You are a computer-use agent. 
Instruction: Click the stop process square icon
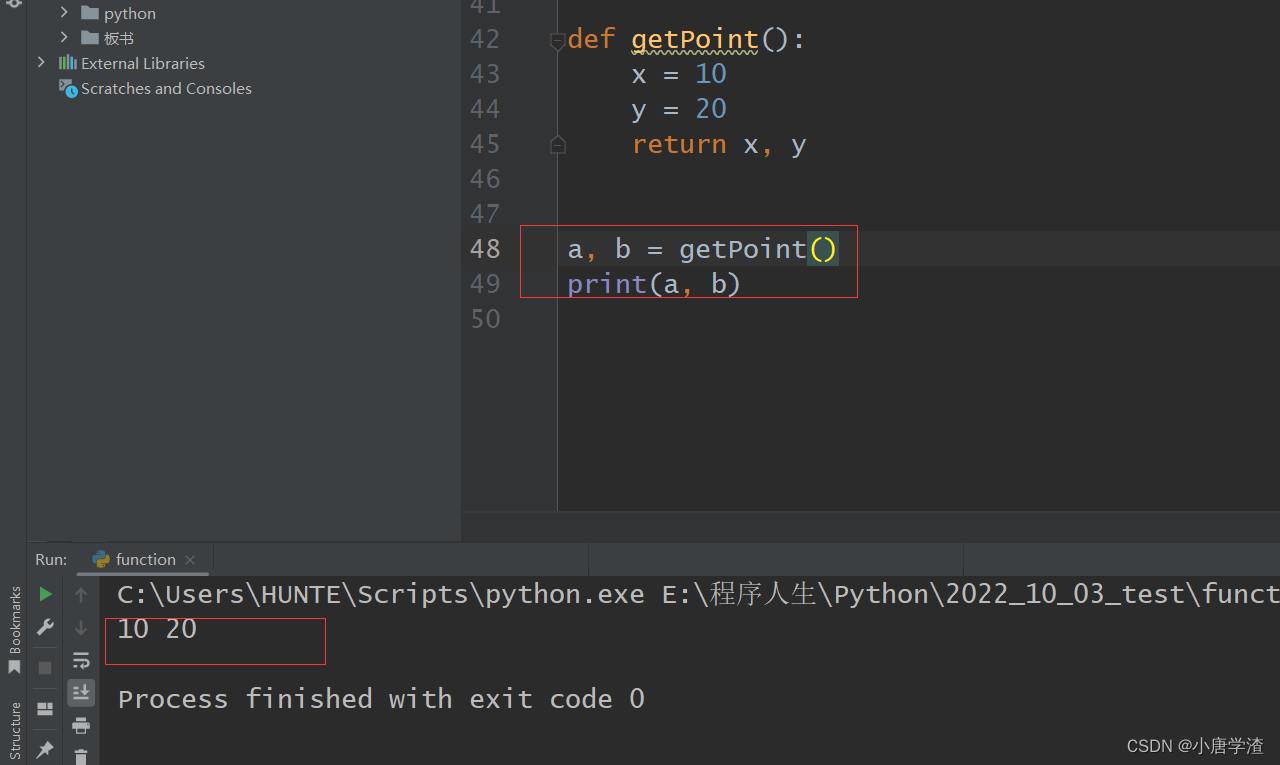pos(45,667)
